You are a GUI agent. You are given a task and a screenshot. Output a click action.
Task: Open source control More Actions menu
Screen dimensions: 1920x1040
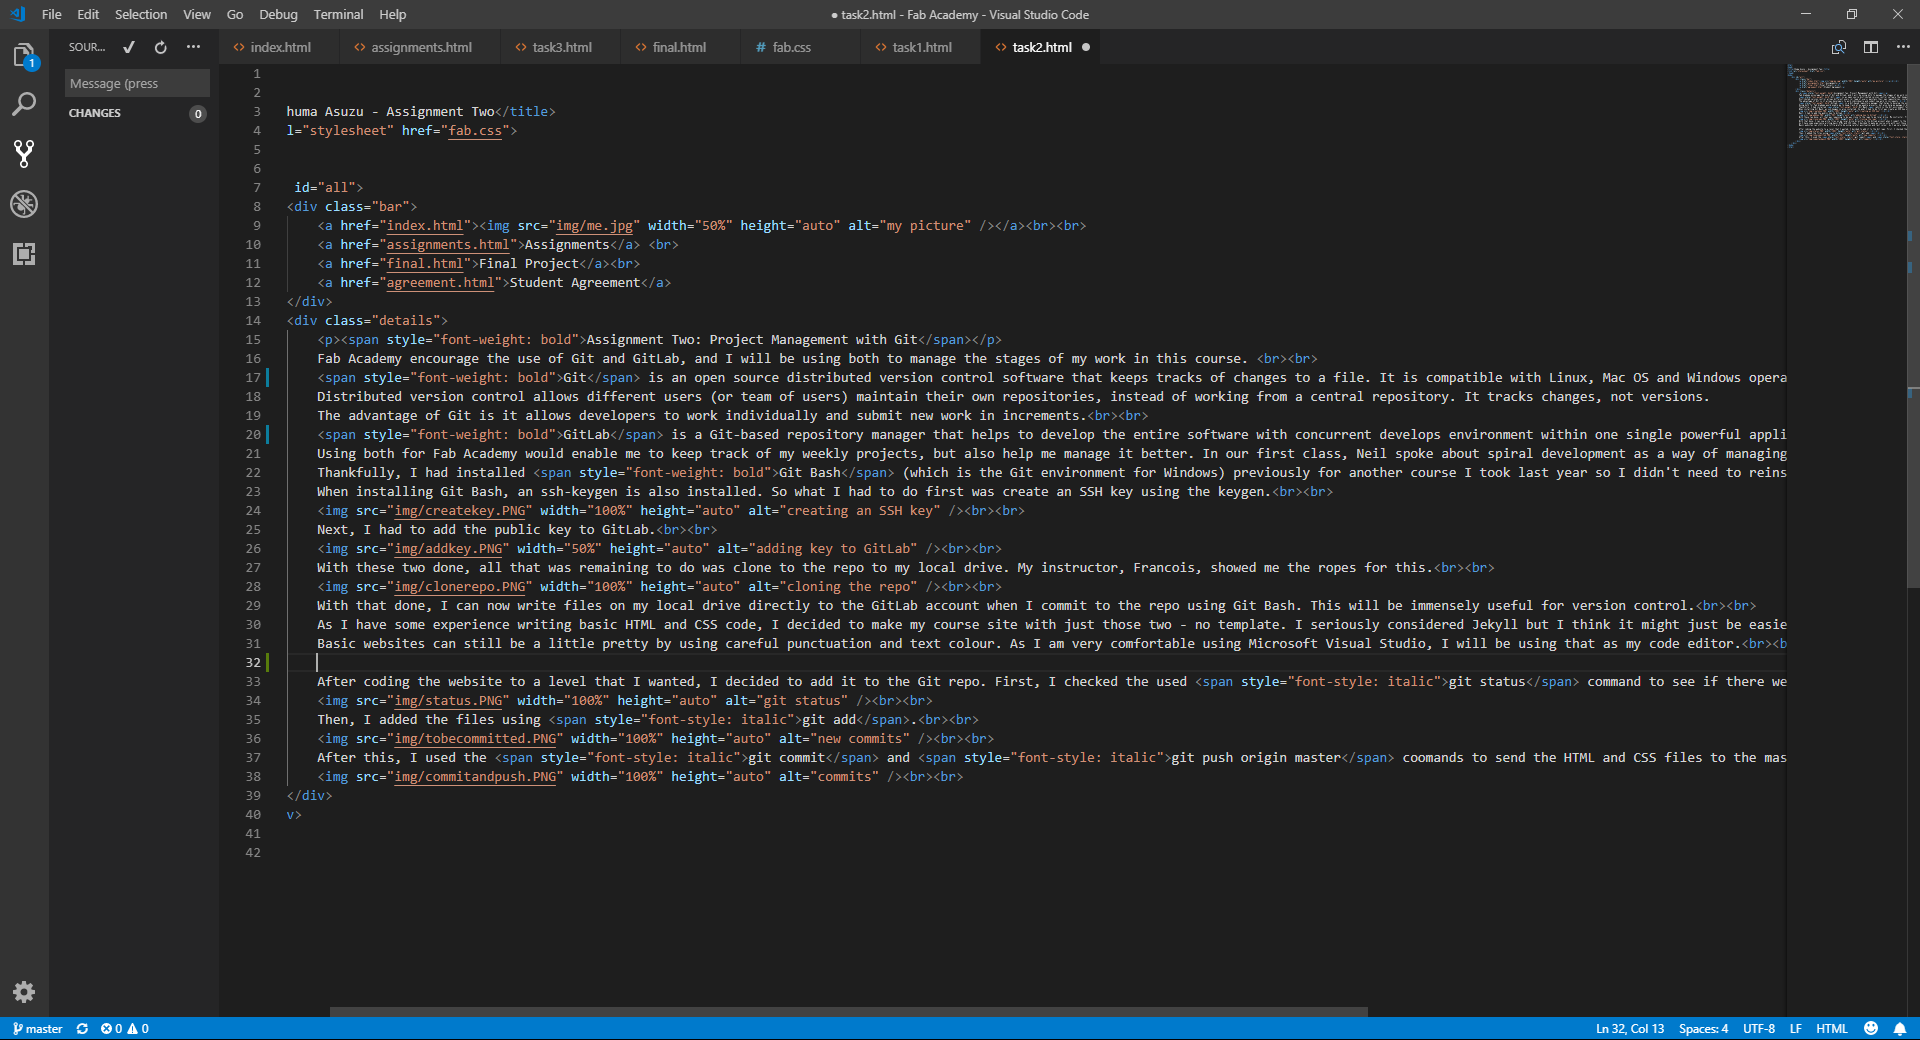pos(193,47)
